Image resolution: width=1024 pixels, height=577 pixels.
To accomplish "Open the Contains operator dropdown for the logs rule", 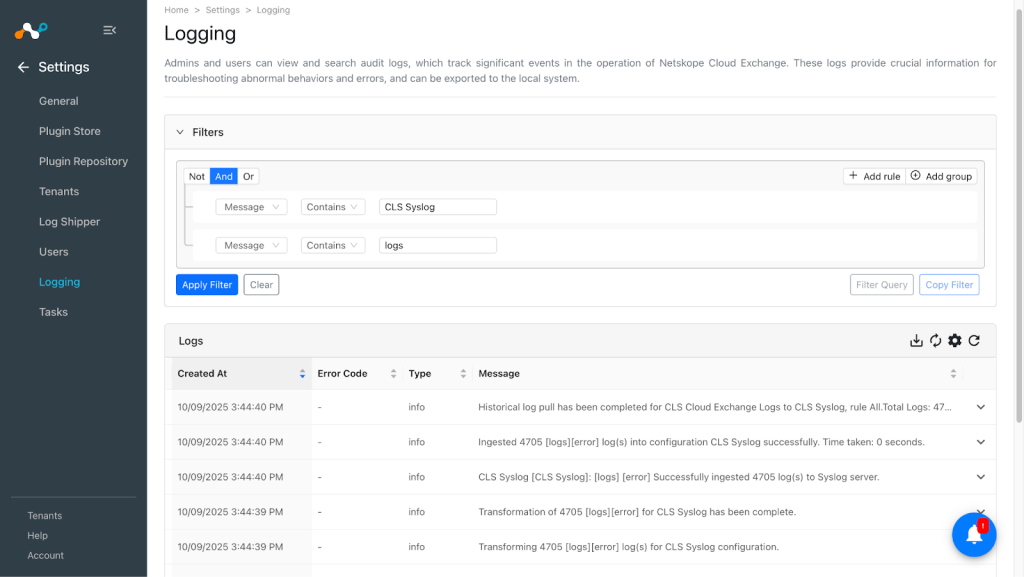I will point(332,245).
